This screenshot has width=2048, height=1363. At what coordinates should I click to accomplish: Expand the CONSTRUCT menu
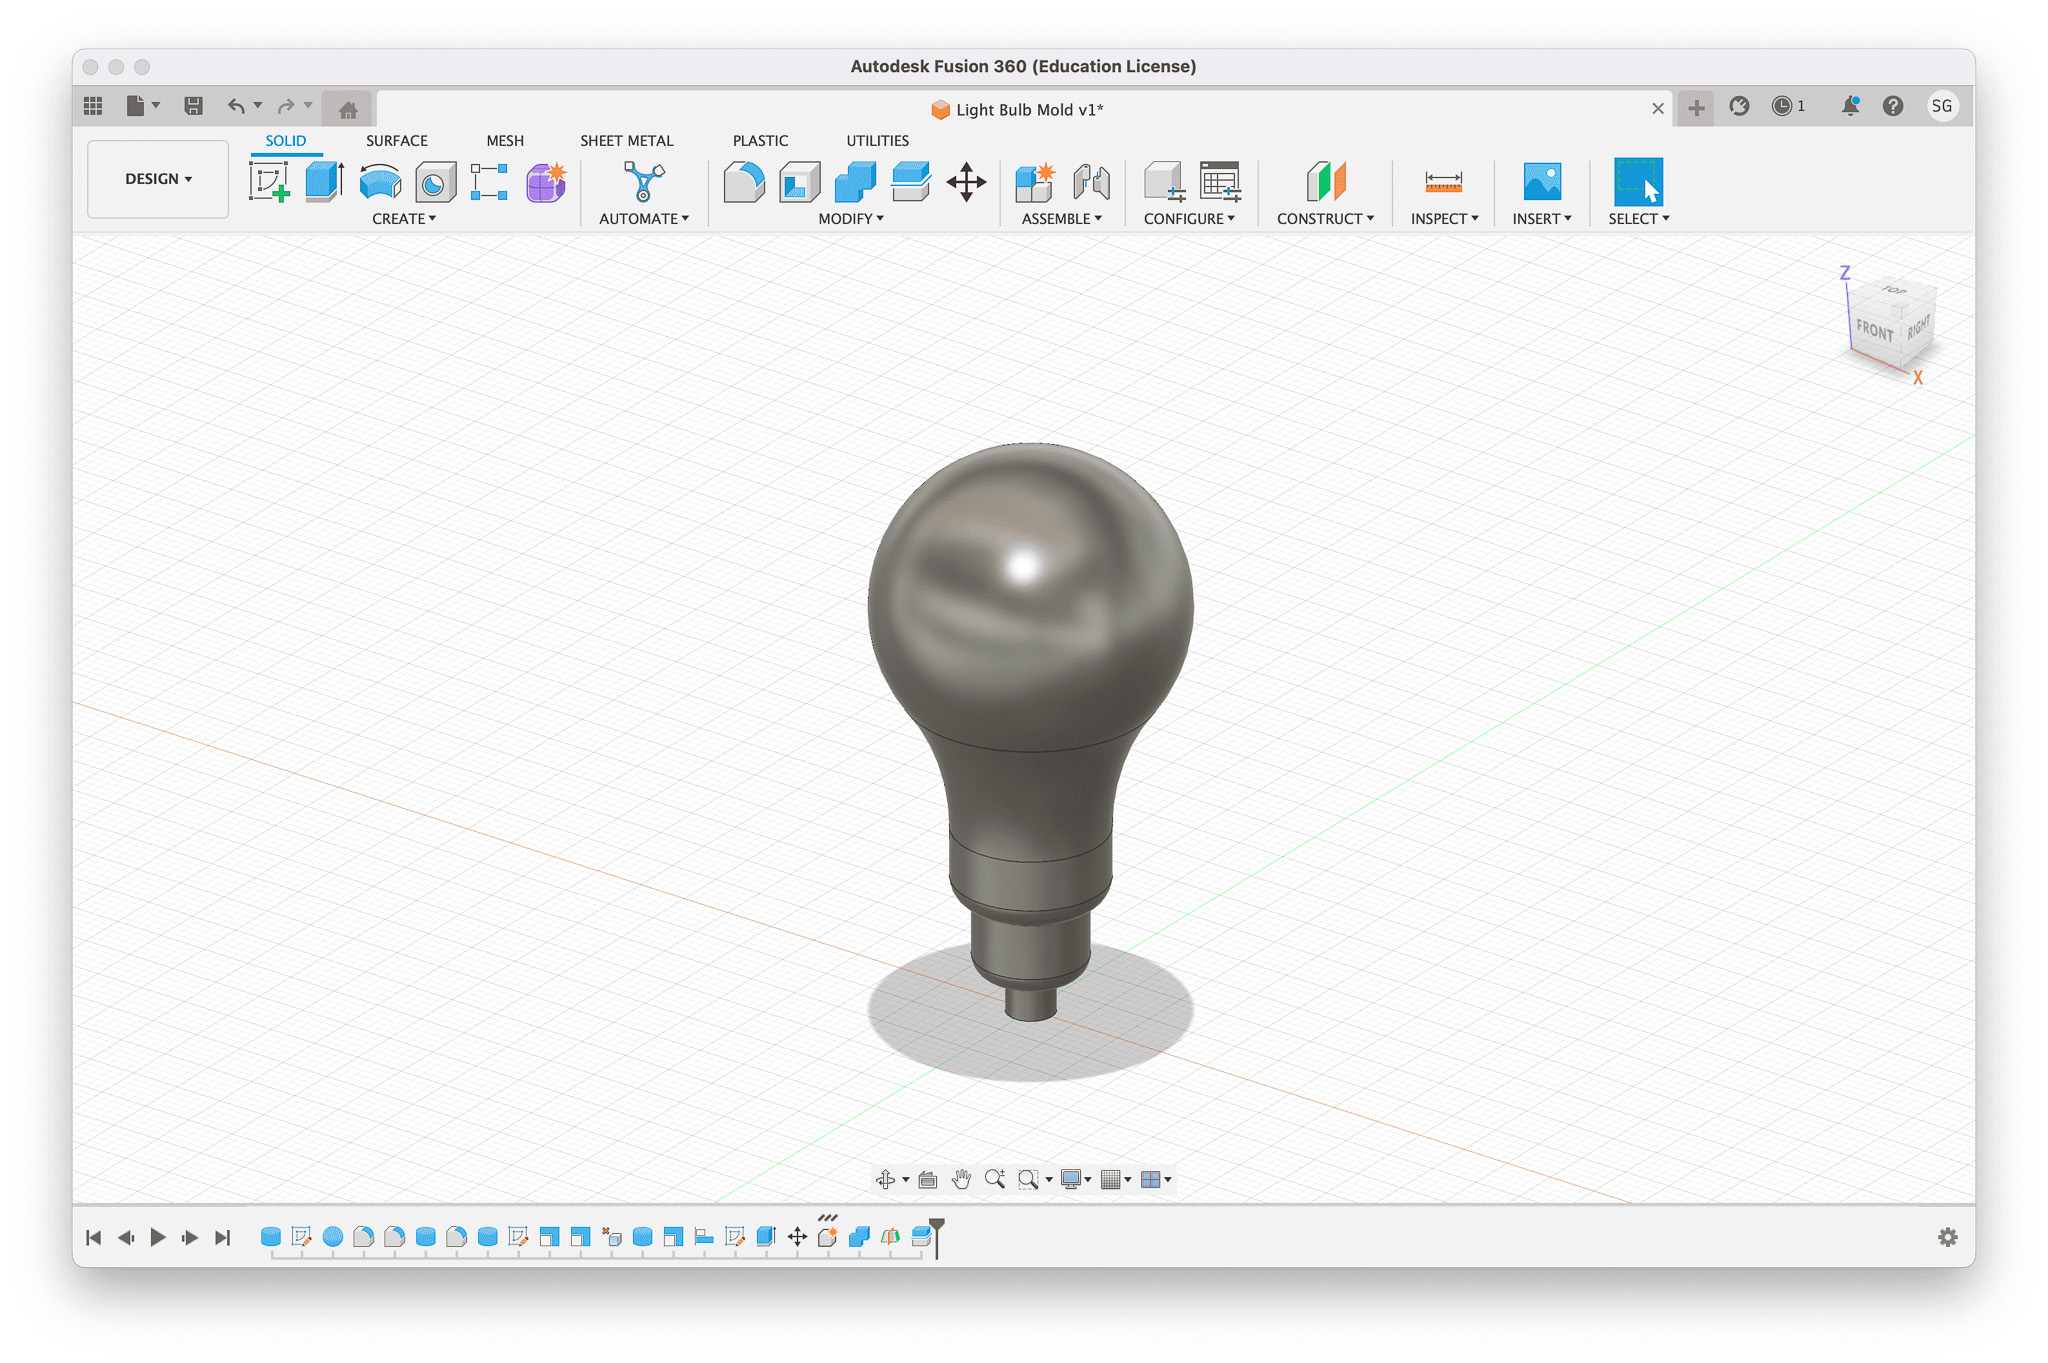pos(1325,219)
